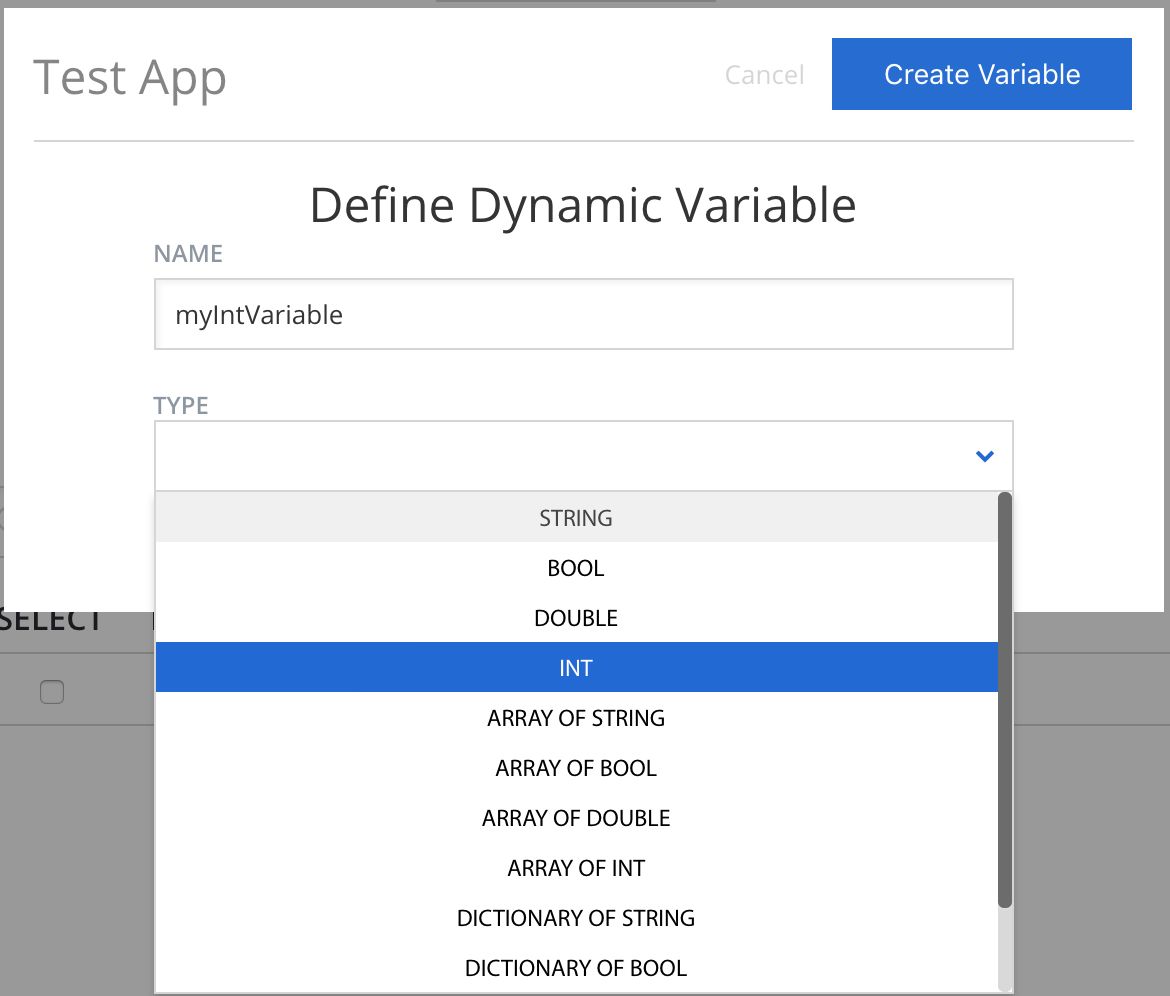This screenshot has width=1170, height=996.
Task: Select STRING from the type list
Action: click(x=576, y=518)
